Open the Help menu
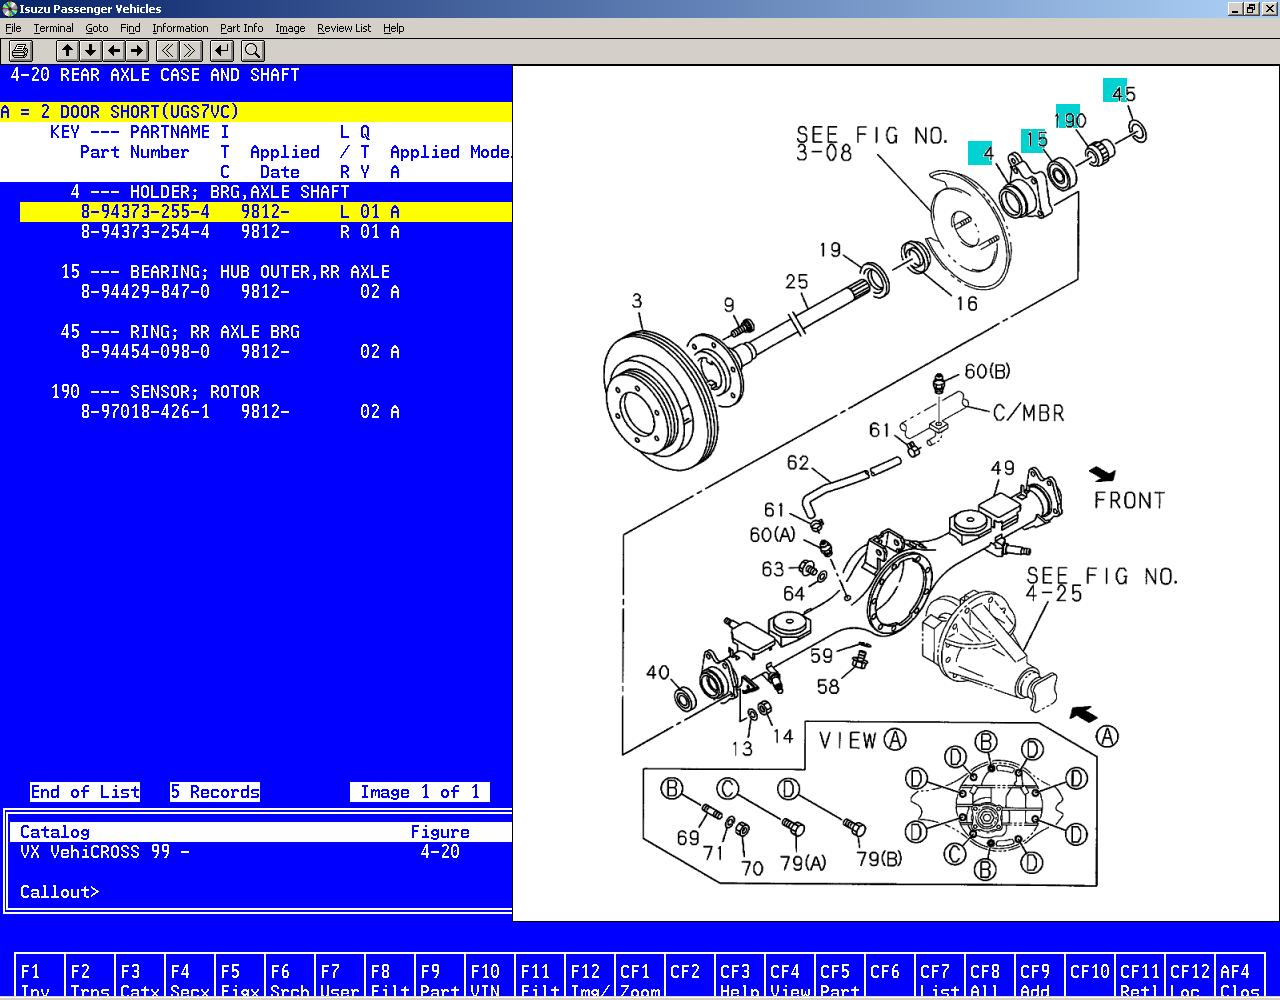Image resolution: width=1280 pixels, height=1000 pixels. coord(394,28)
